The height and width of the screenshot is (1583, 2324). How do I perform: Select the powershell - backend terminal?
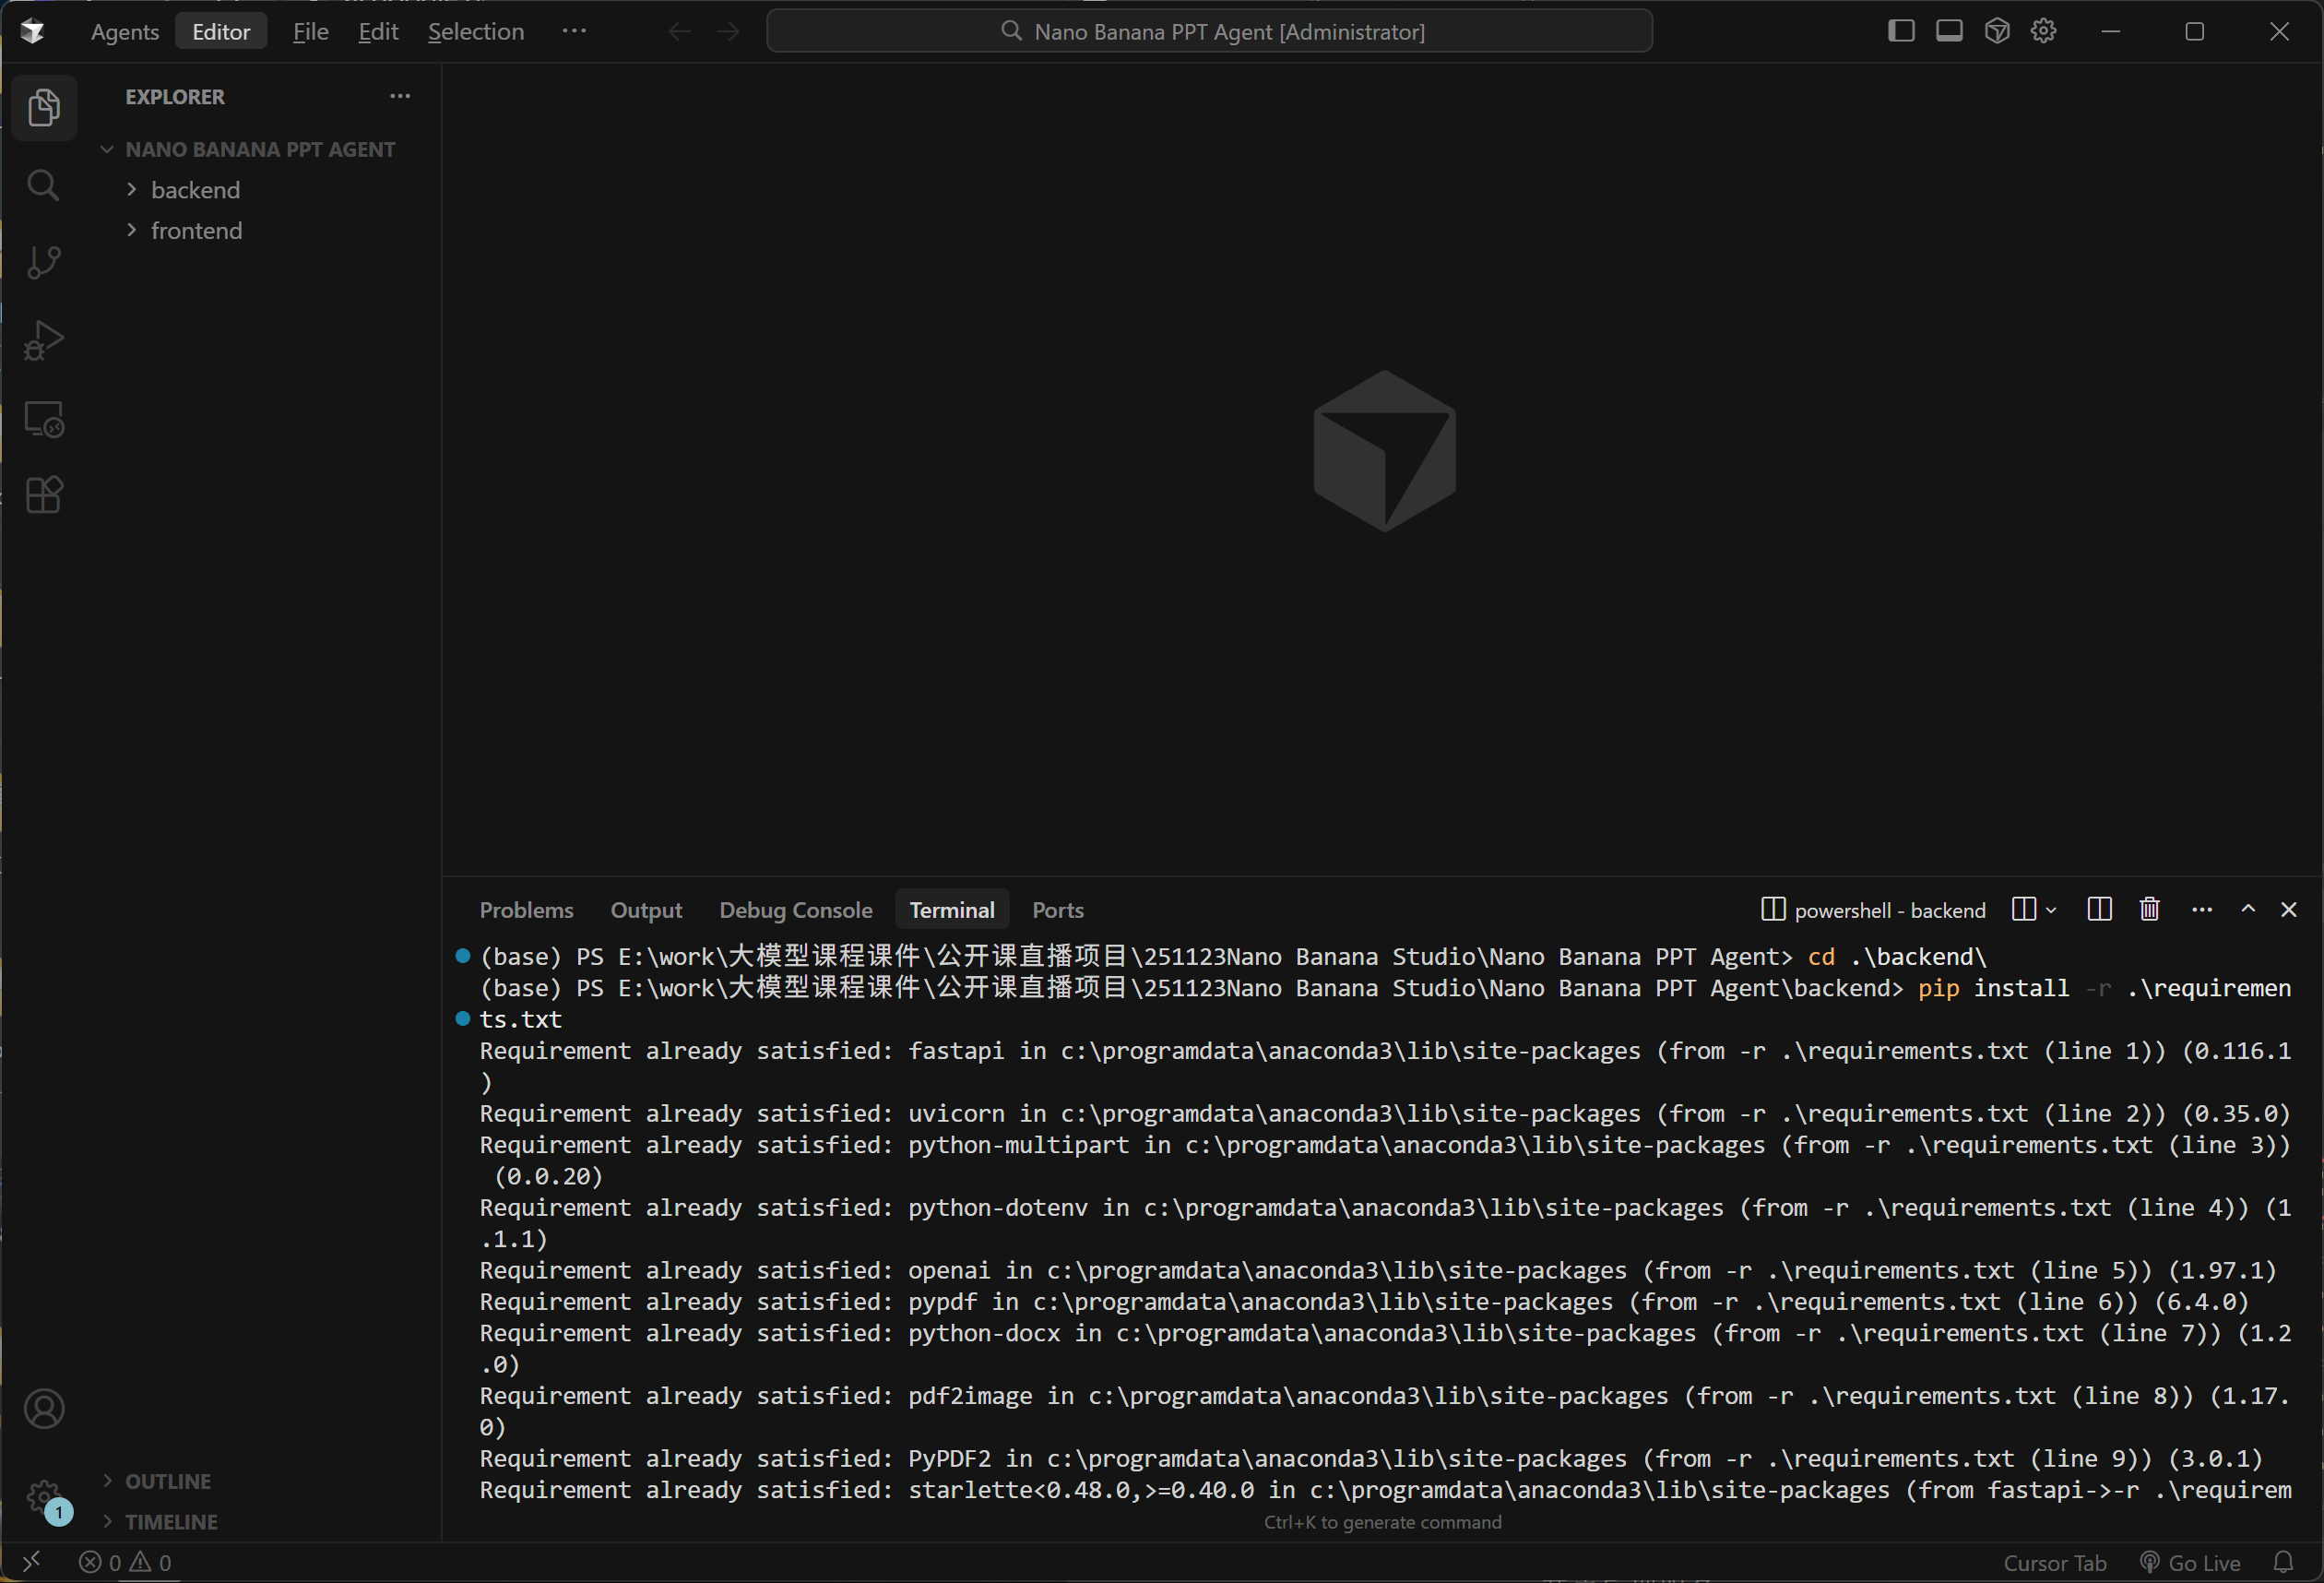click(x=1873, y=910)
